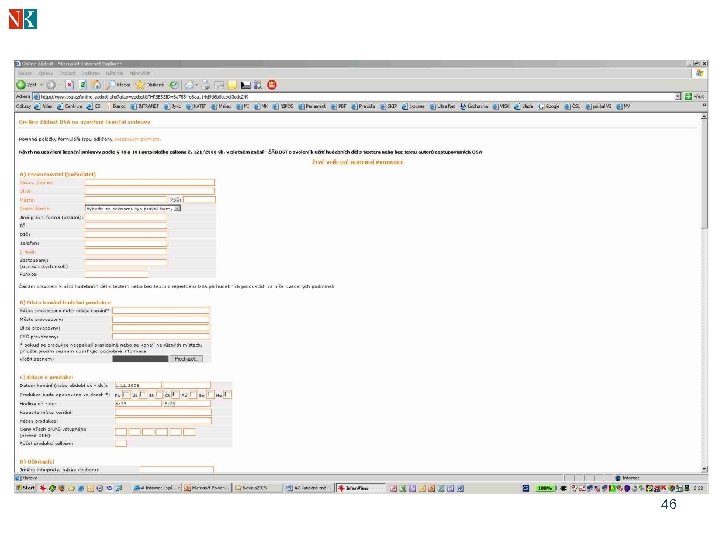The width and height of the screenshot is (720, 540).
Task: Tick the Pá weekday checkbox
Action: [193, 394]
